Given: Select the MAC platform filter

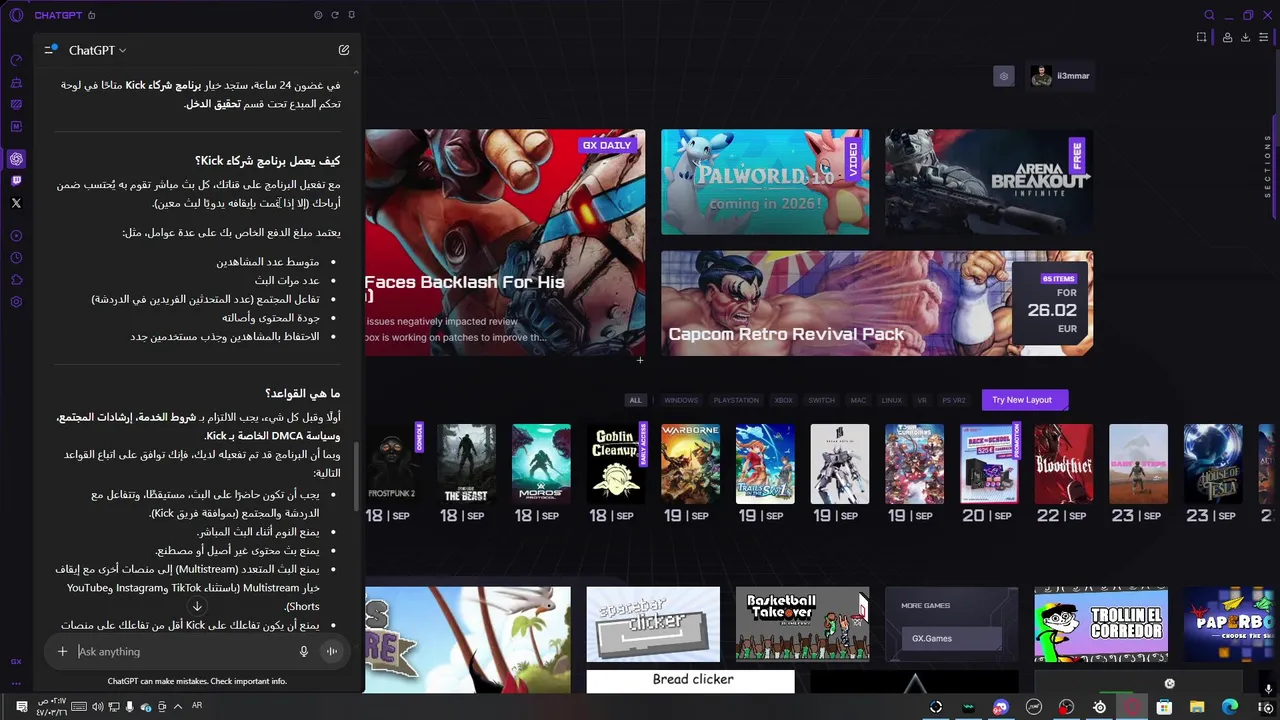Looking at the screenshot, I should [x=858, y=400].
